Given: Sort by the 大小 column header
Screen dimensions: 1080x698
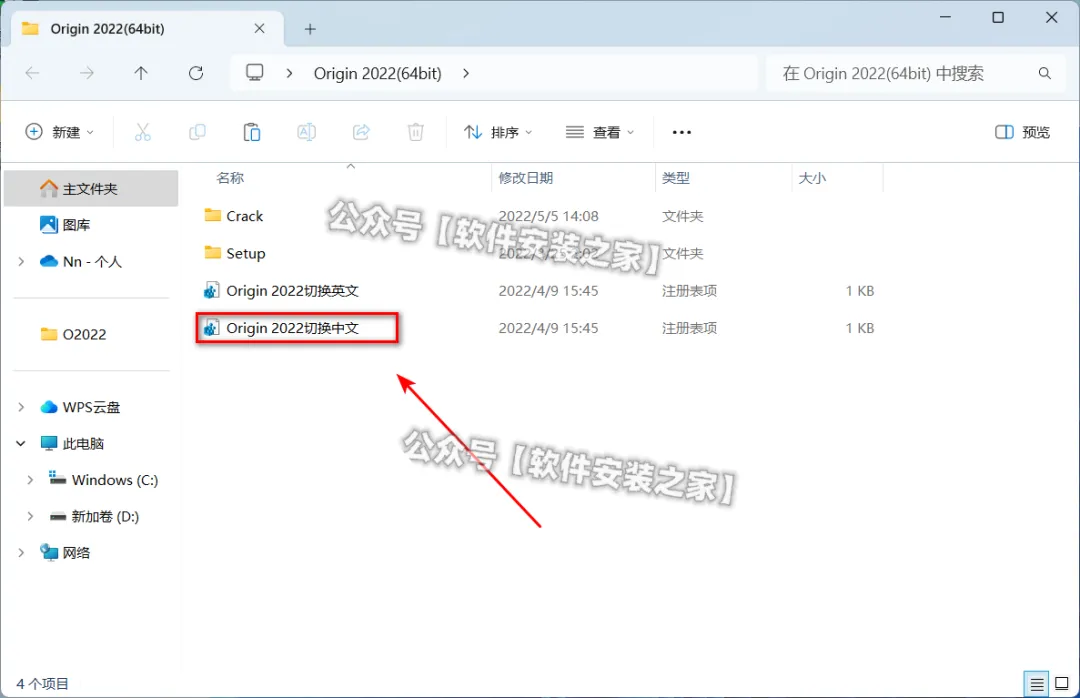Looking at the screenshot, I should point(812,178).
